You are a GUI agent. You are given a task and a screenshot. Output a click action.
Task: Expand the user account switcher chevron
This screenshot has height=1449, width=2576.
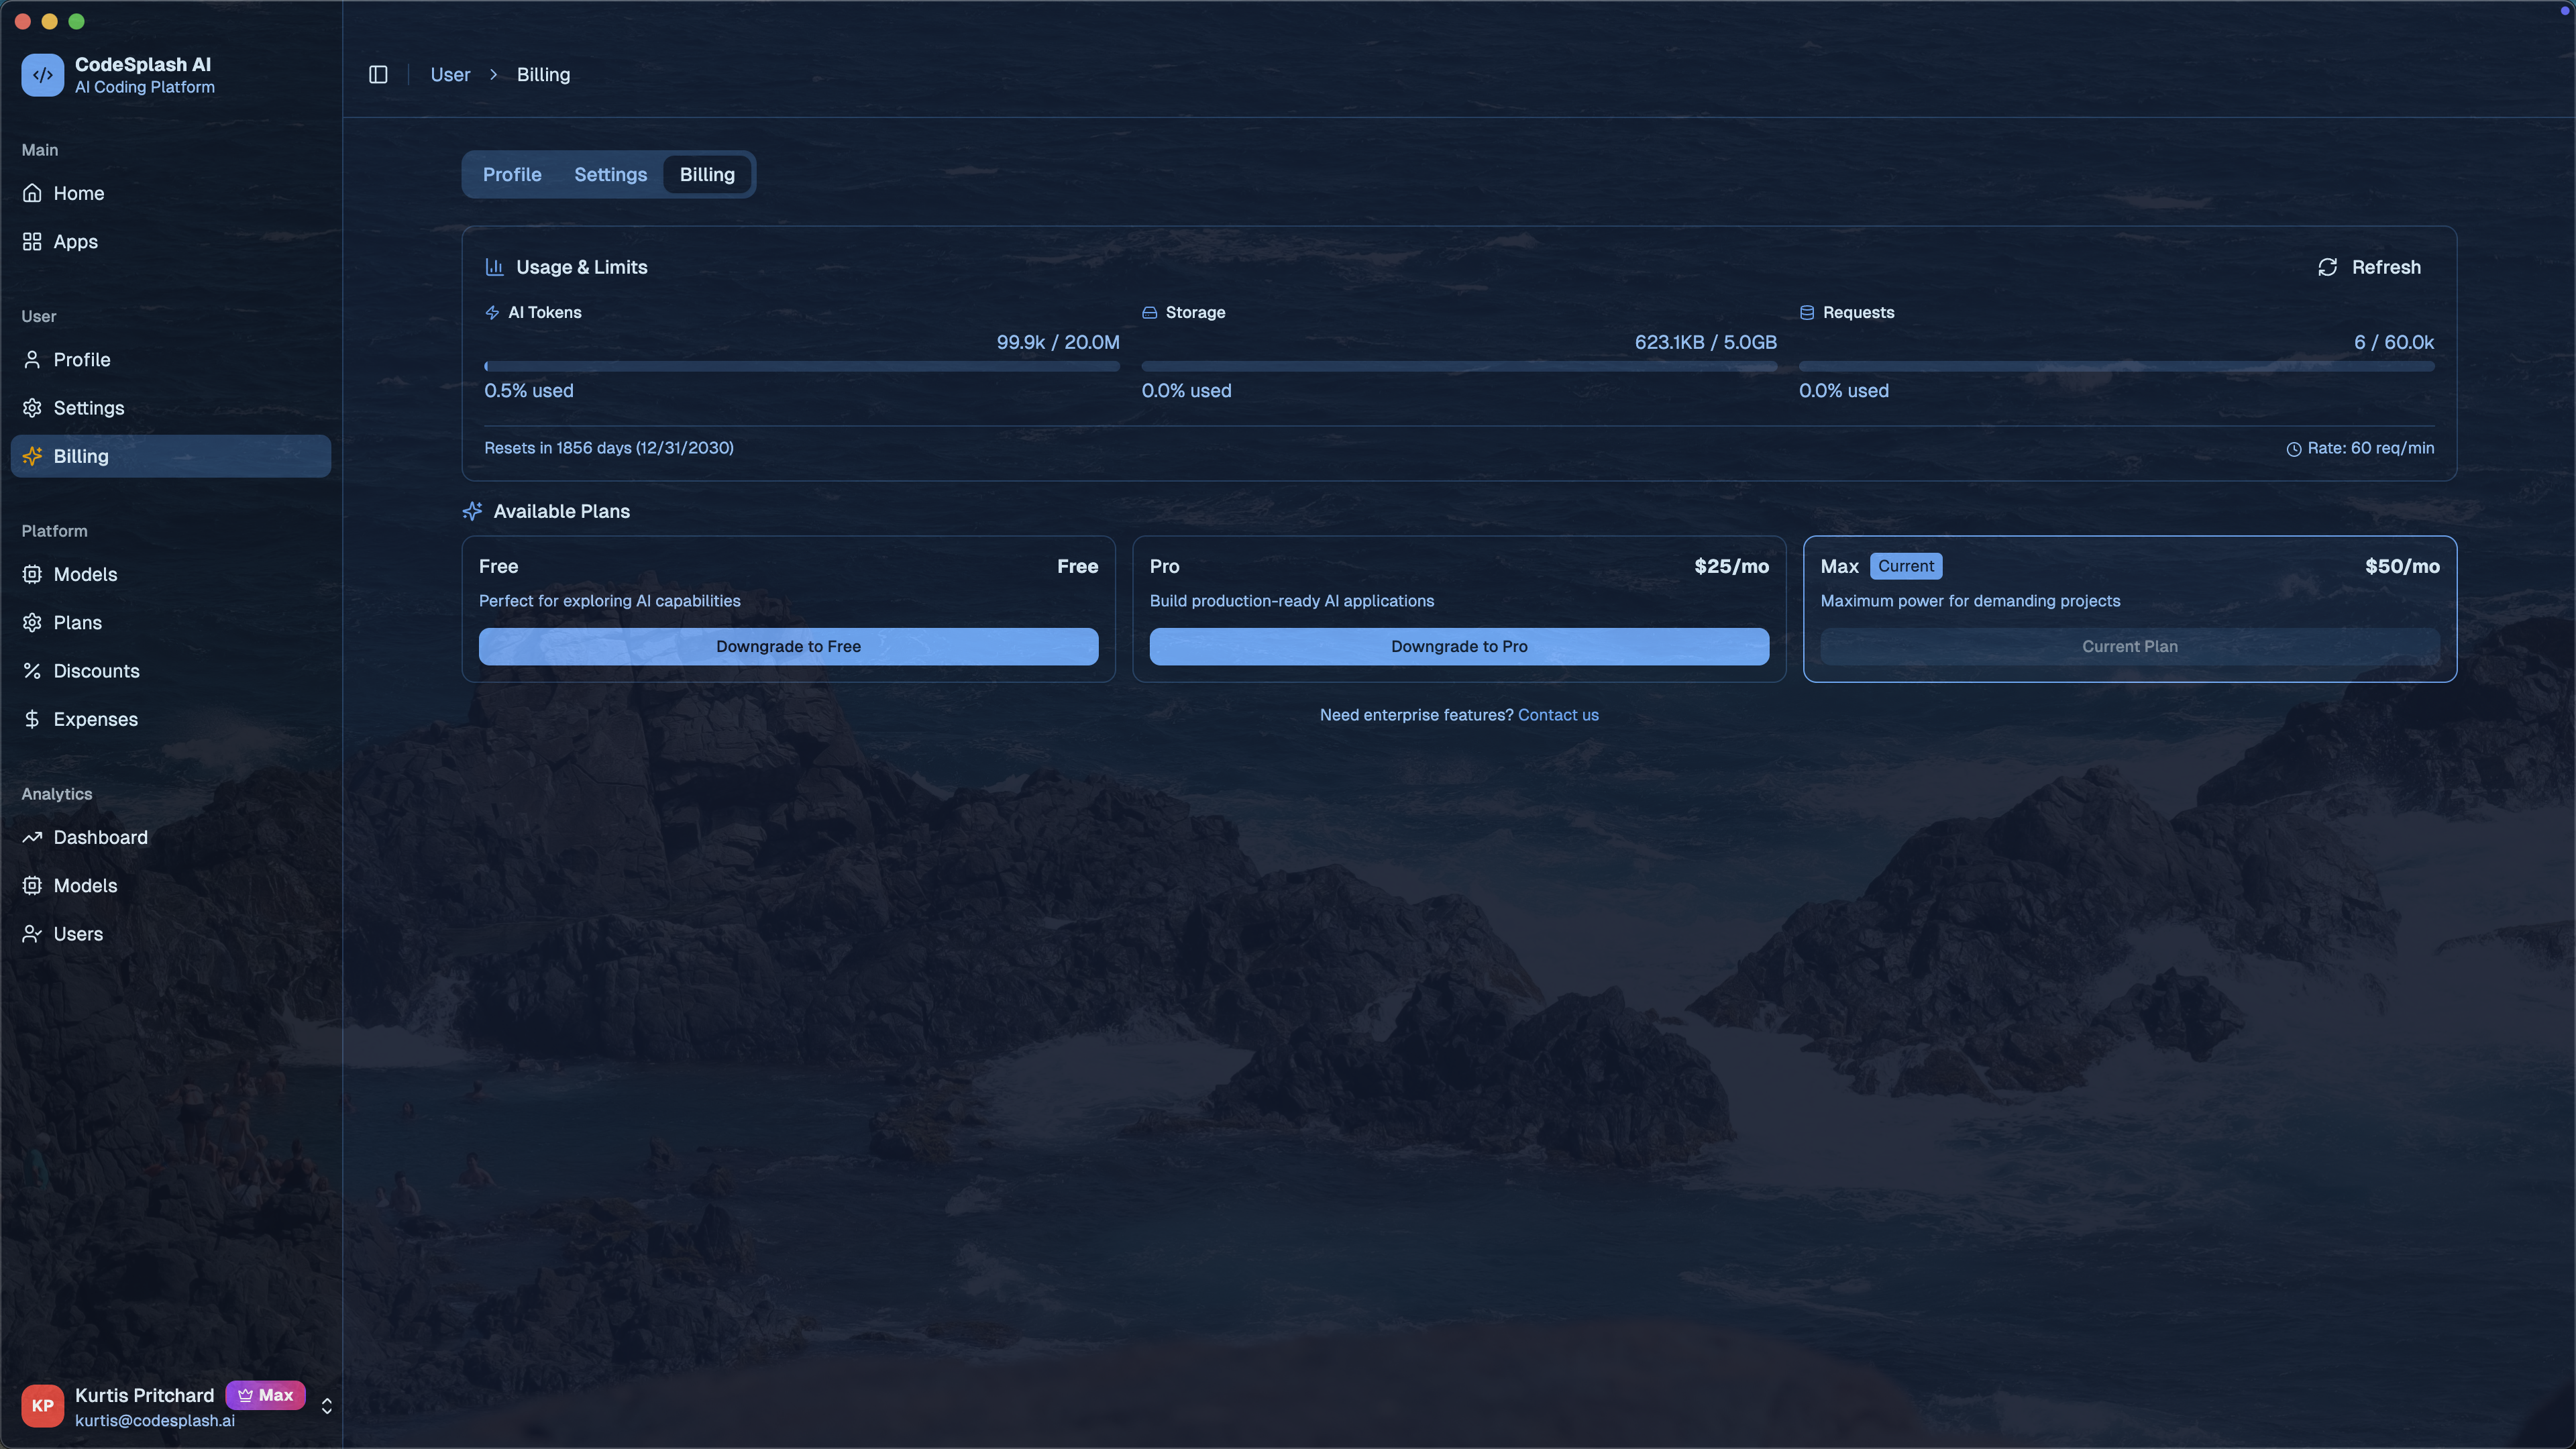[x=327, y=1406]
